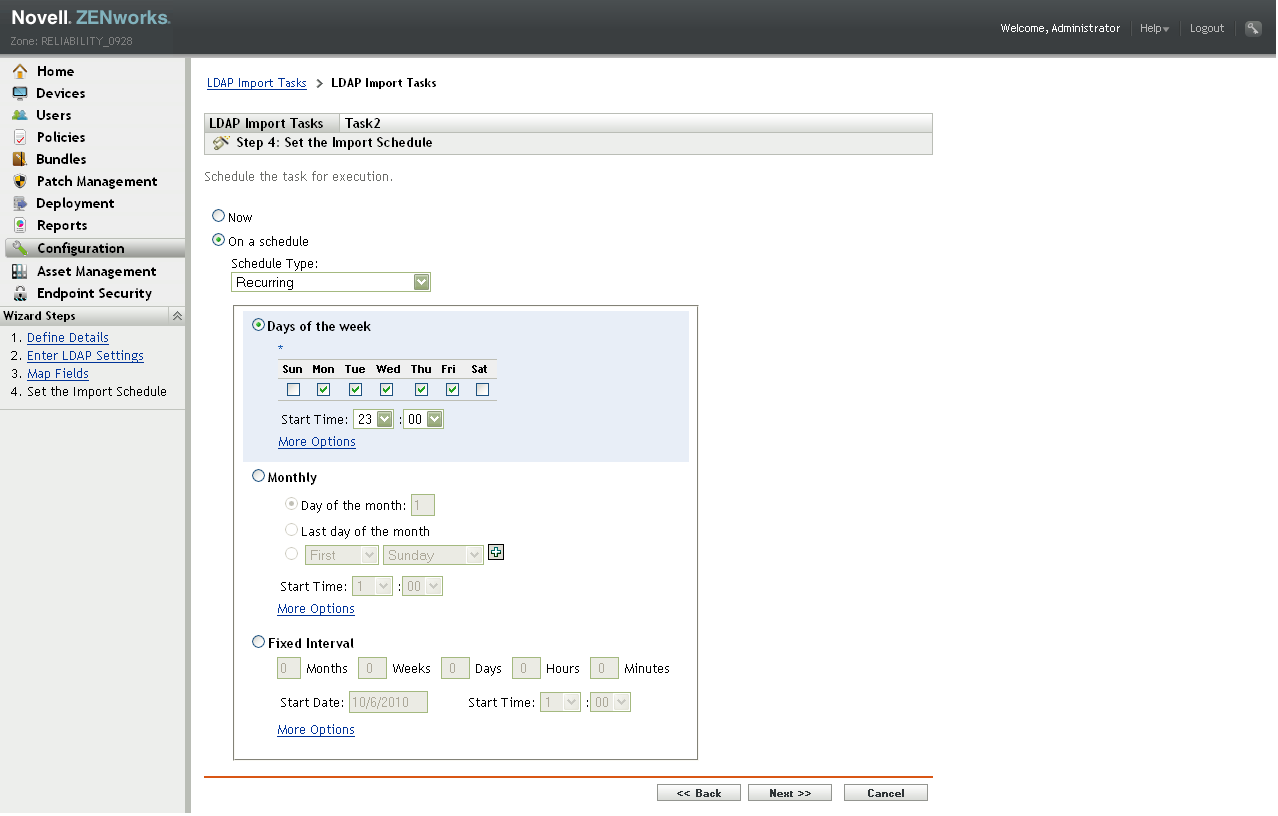The image size is (1278, 816).
Task: Select the Fixed Interval radio button
Action: [258, 641]
